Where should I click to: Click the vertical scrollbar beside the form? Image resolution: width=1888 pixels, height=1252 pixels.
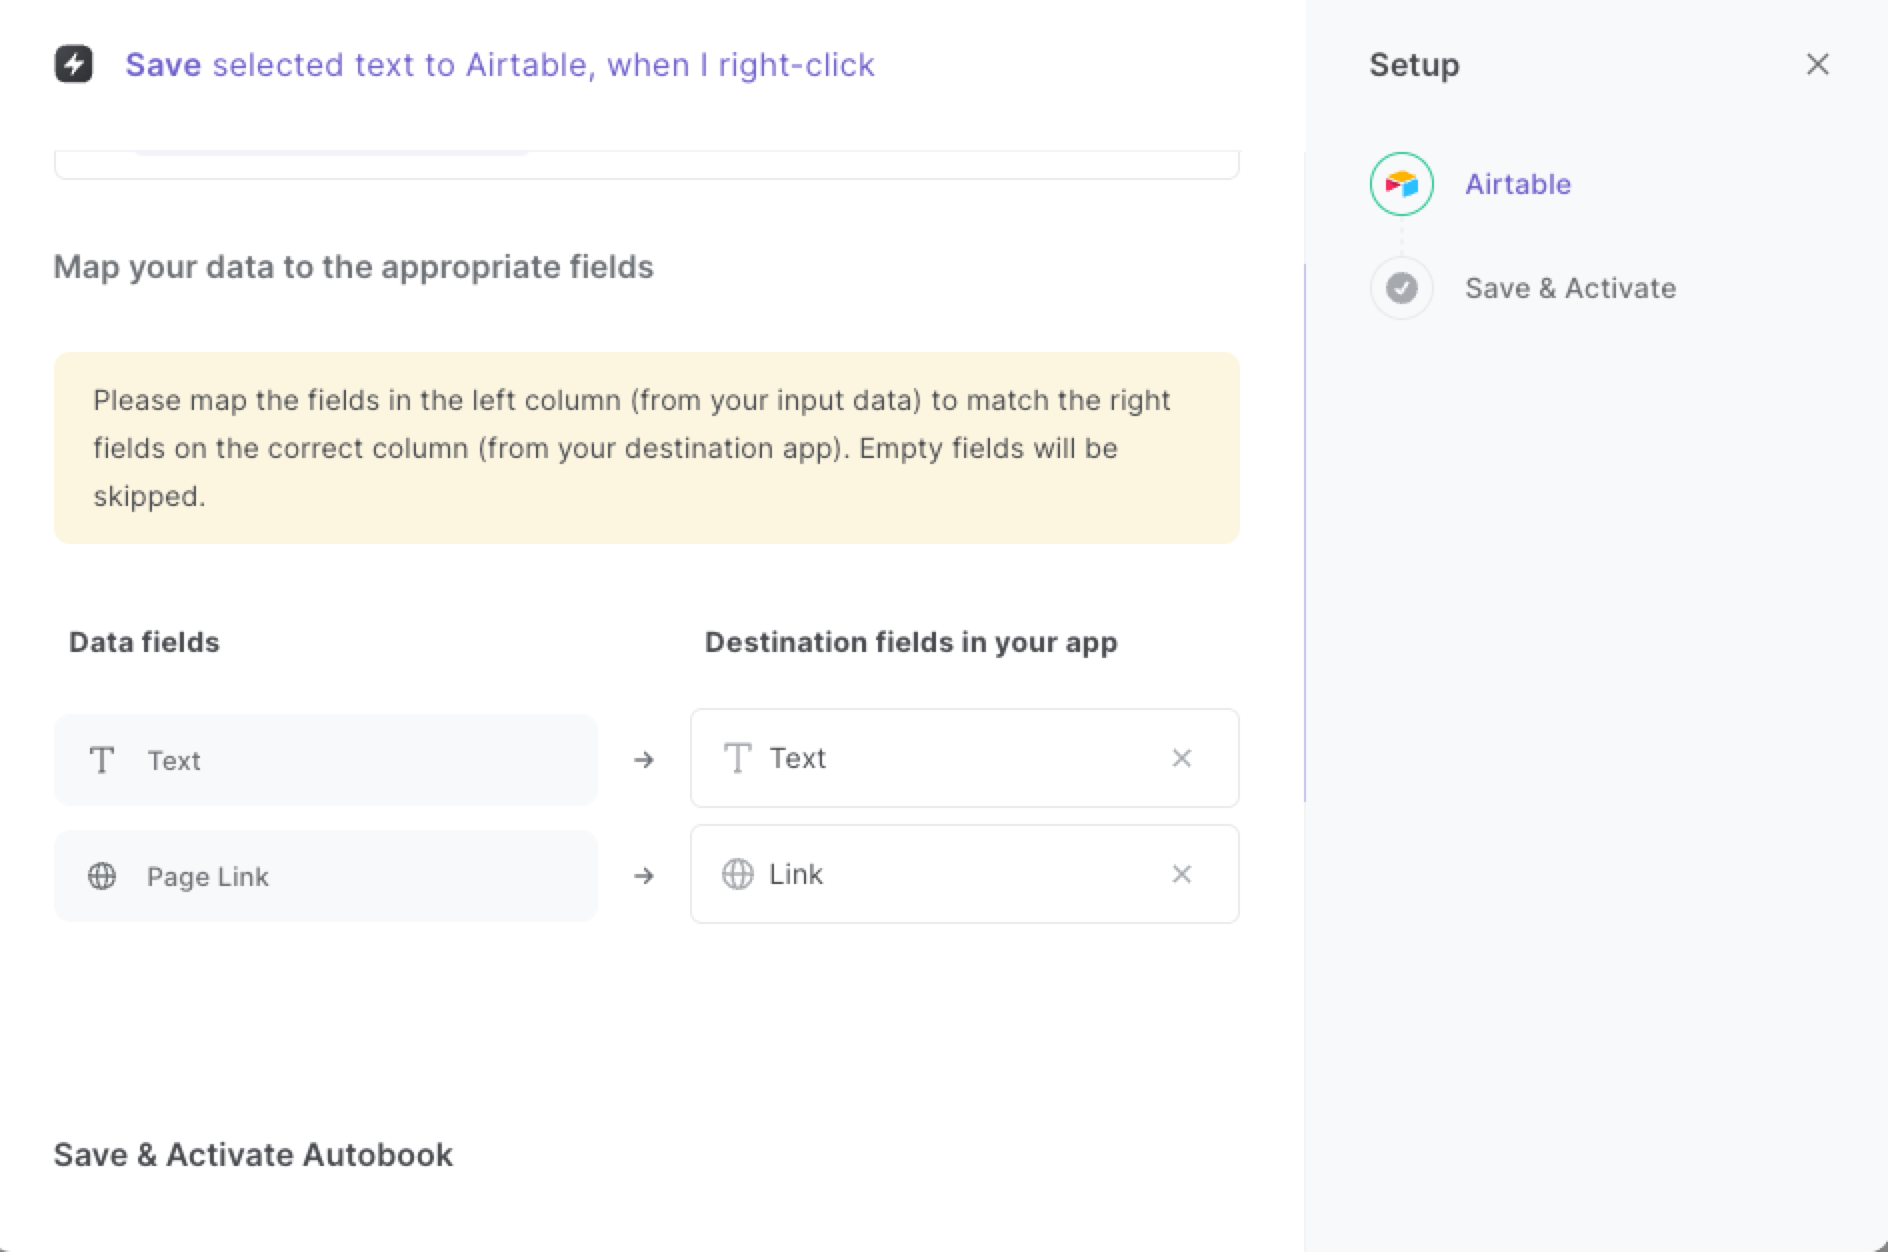click(x=1304, y=530)
